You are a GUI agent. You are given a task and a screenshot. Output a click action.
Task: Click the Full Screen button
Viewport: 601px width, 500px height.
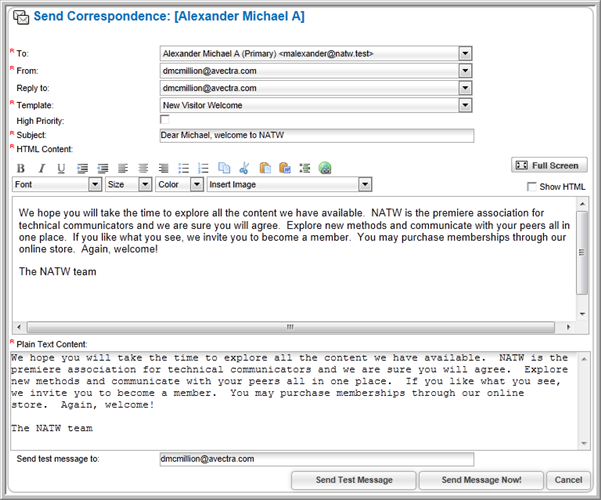(549, 165)
